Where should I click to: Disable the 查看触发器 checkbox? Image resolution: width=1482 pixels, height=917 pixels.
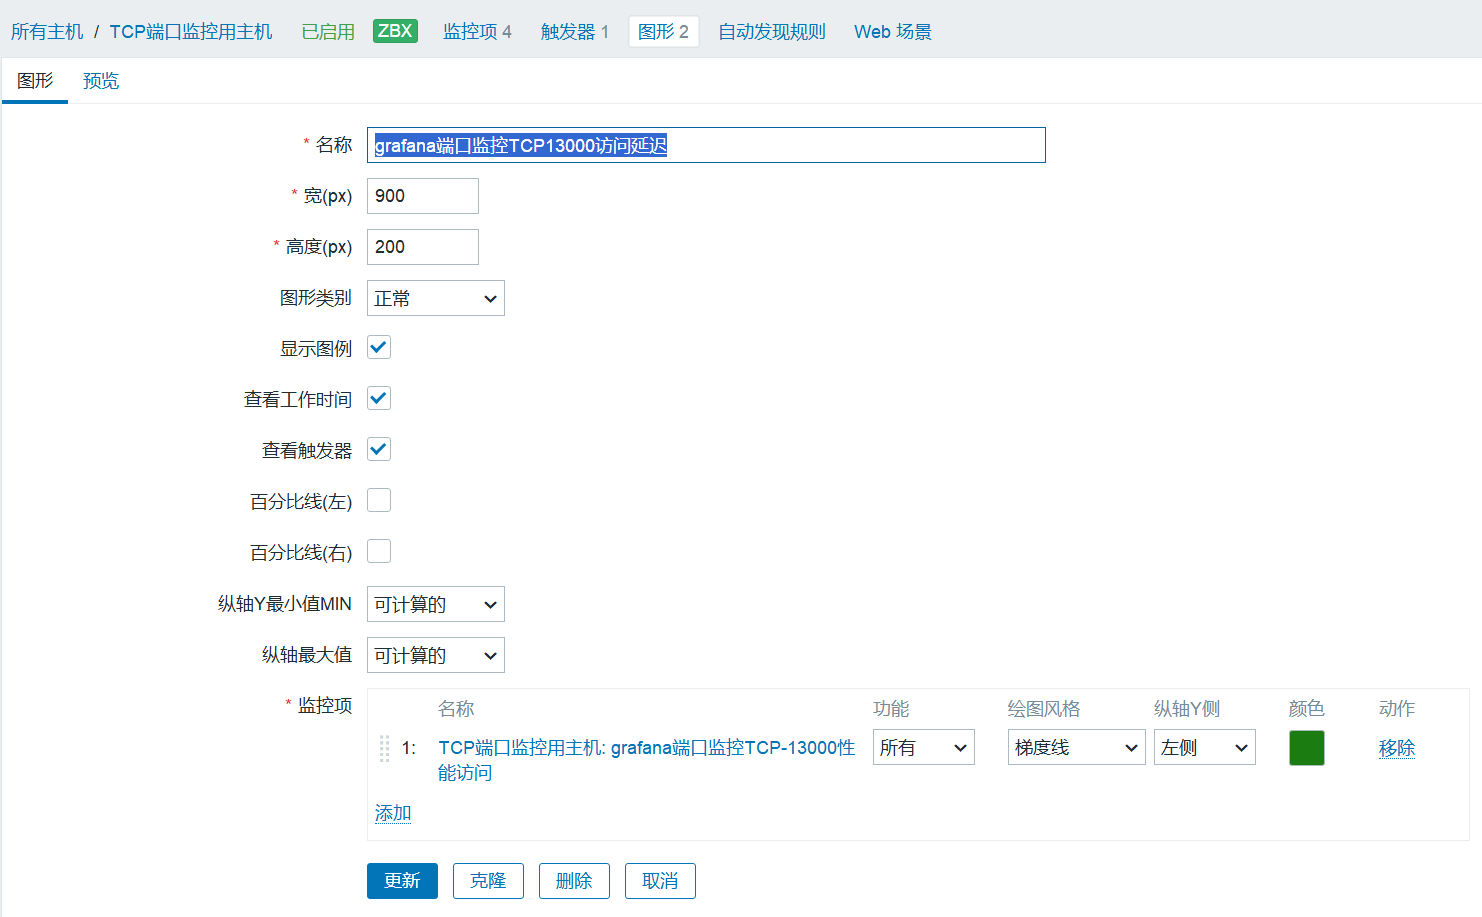click(379, 450)
